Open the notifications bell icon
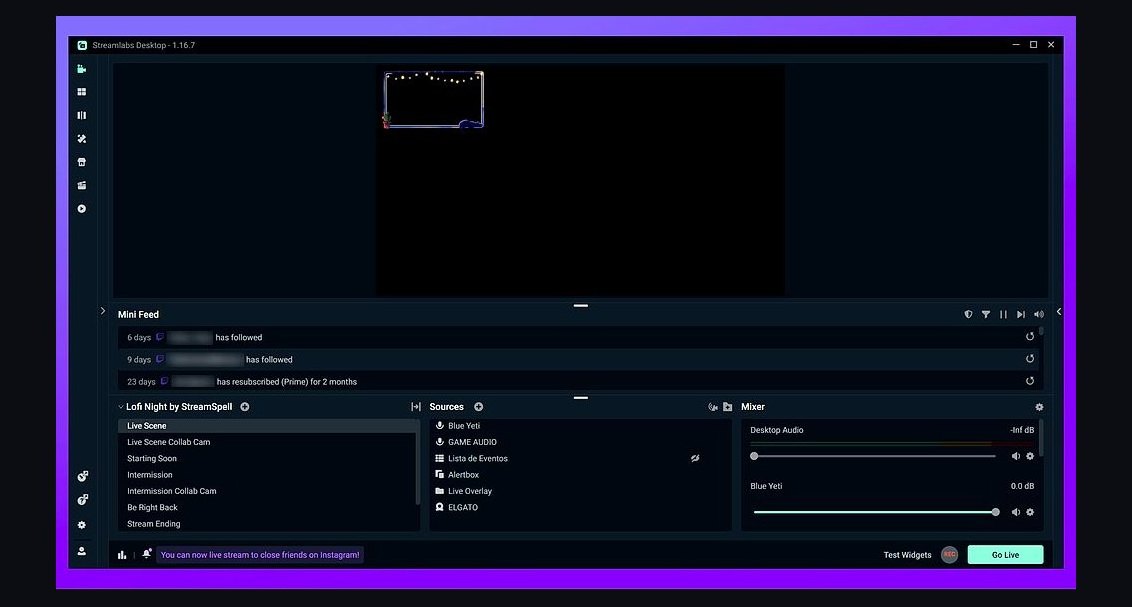 pyautogui.click(x=147, y=554)
